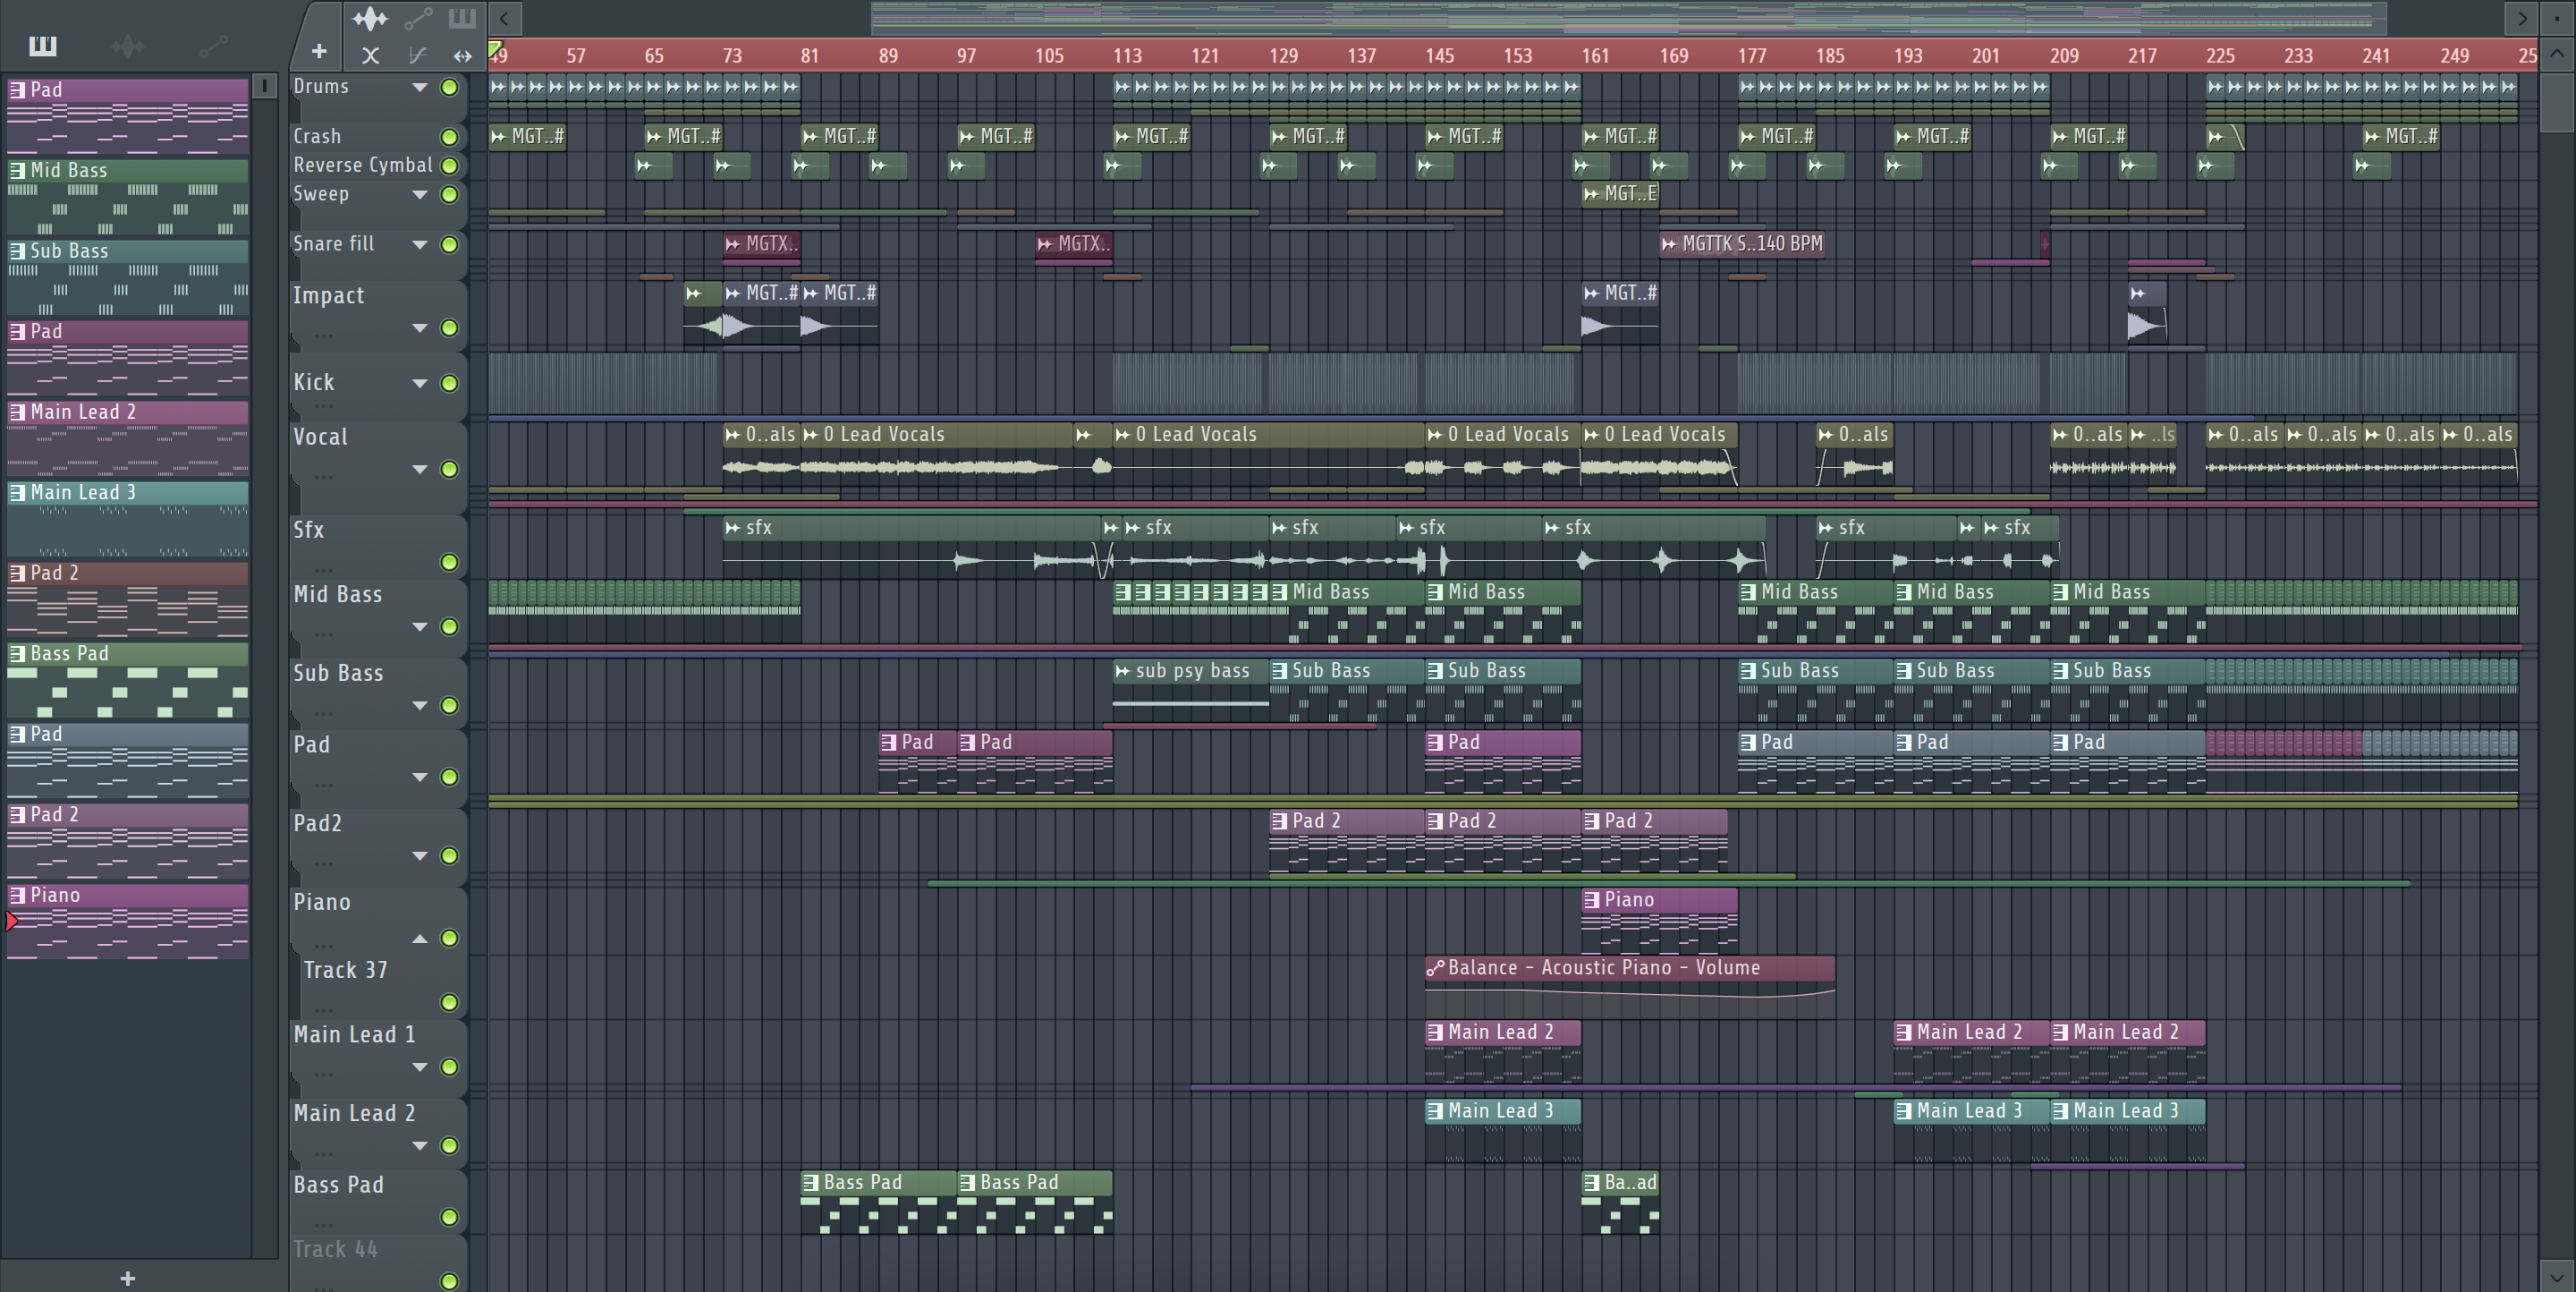Jump to bar 225 on timeline ruler
Screen dimensions: 2576x1292
click(2220, 56)
